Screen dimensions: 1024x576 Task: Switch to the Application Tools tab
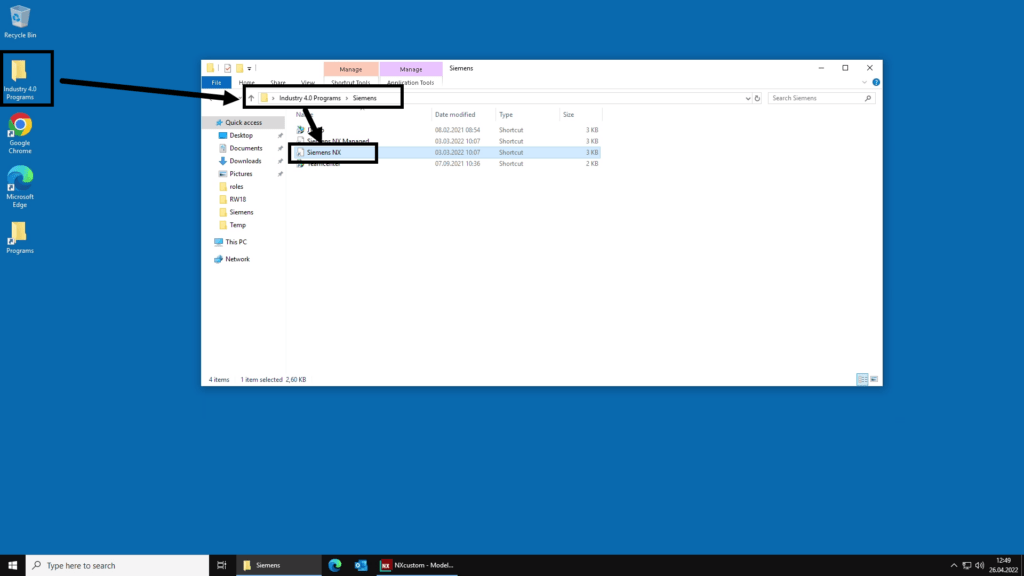(x=411, y=82)
